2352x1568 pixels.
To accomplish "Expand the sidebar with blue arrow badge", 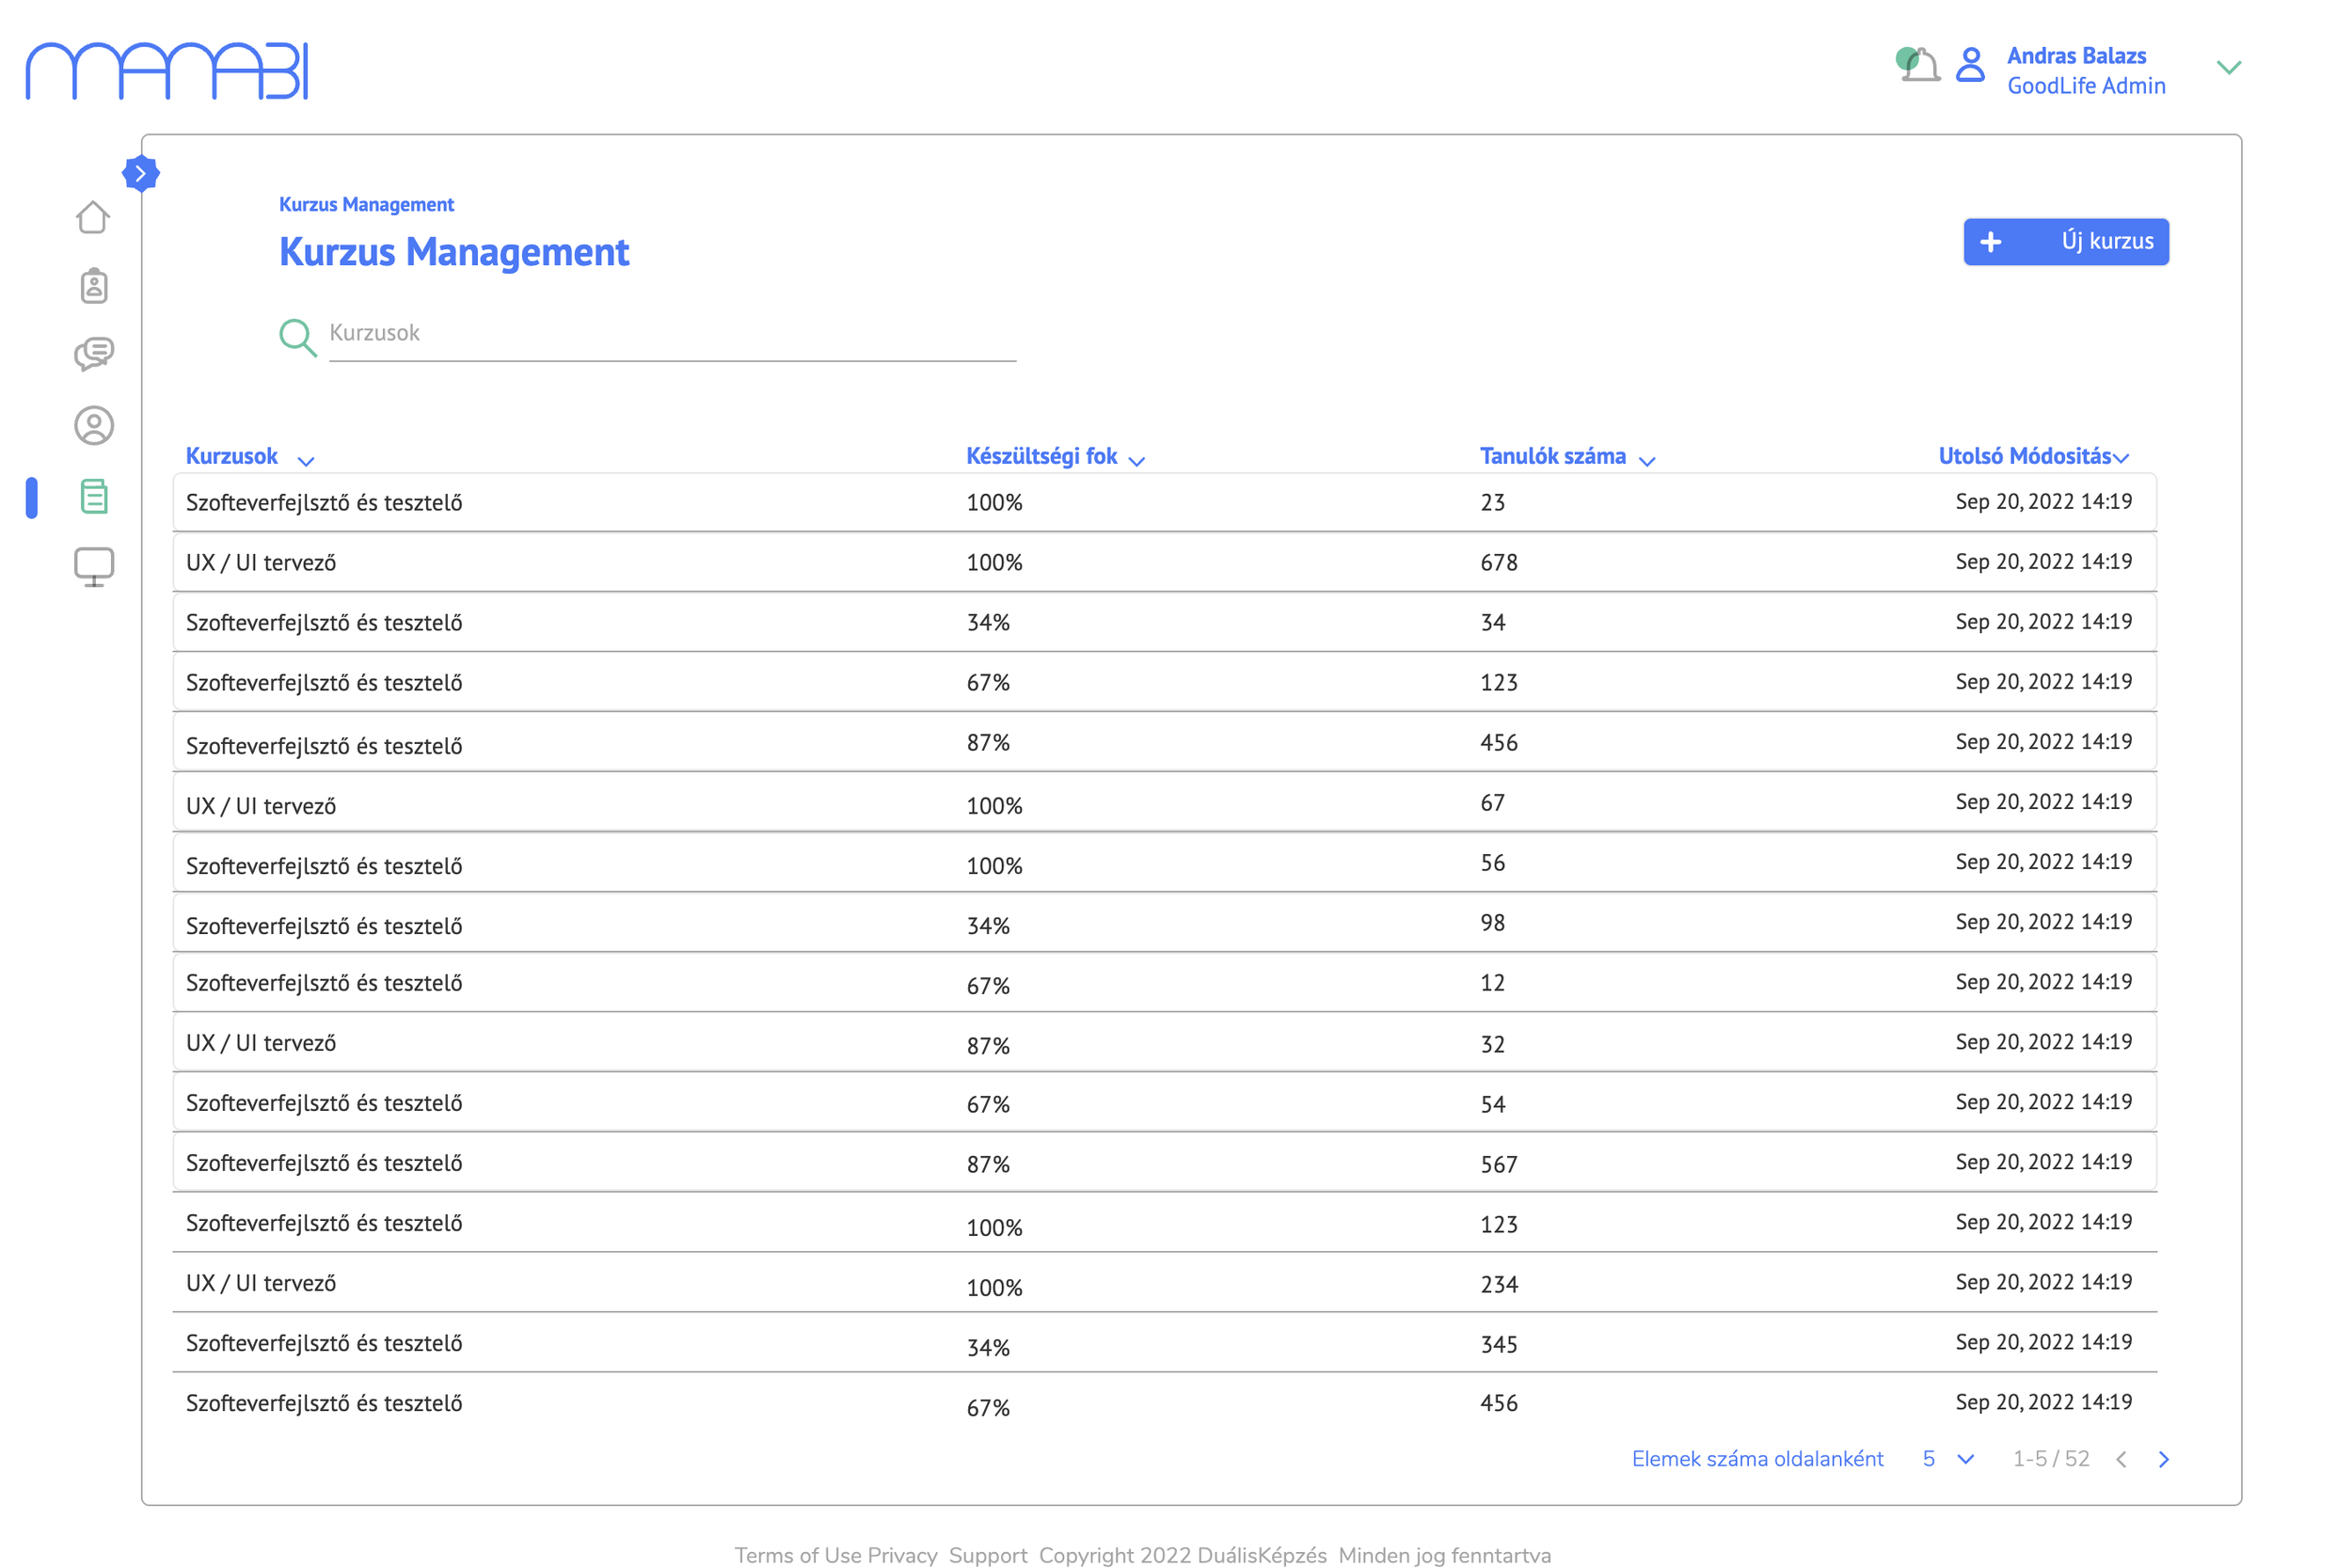I will (x=141, y=174).
